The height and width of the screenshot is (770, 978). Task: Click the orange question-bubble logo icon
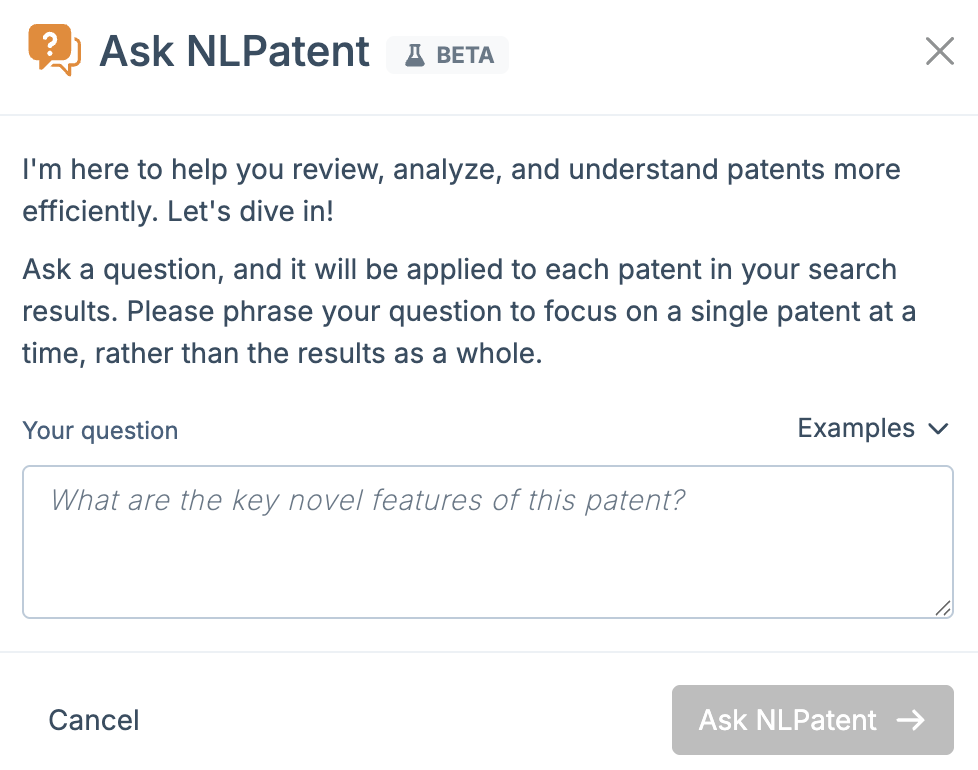[x=54, y=49]
